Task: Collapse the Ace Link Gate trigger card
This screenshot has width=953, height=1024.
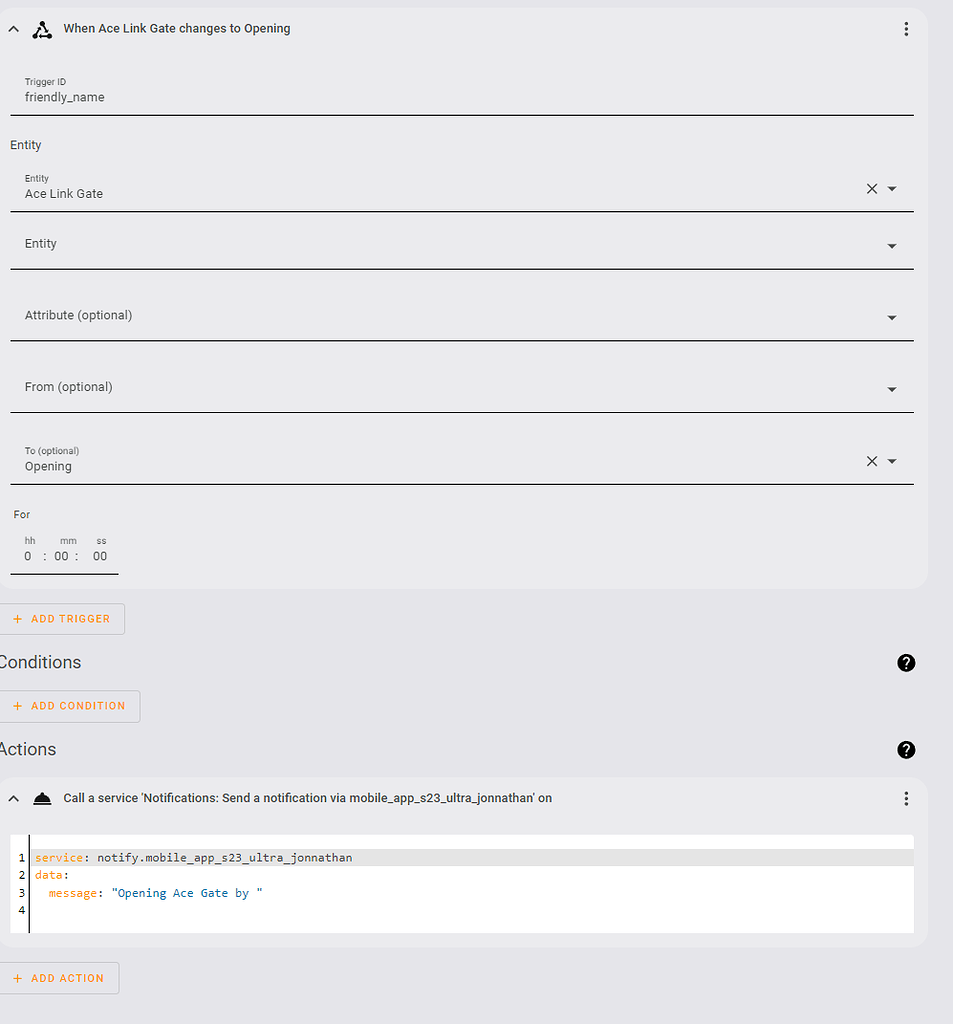Action: [x=14, y=29]
